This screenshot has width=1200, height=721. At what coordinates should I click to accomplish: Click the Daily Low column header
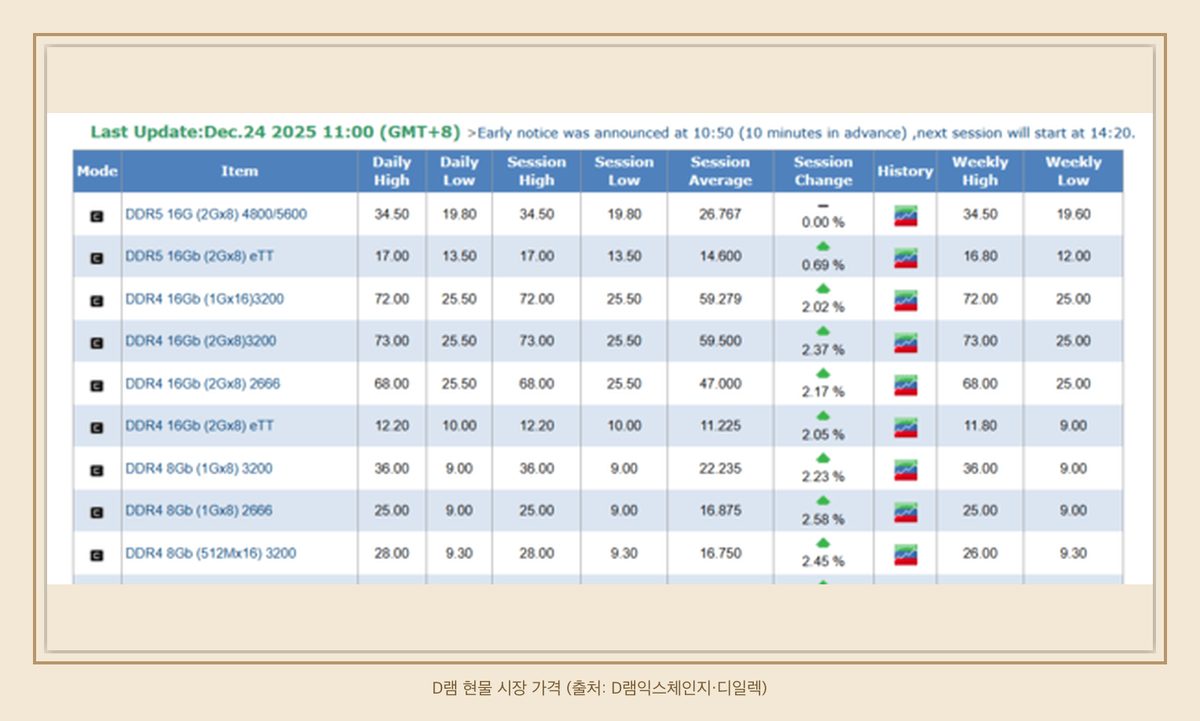click(x=459, y=171)
